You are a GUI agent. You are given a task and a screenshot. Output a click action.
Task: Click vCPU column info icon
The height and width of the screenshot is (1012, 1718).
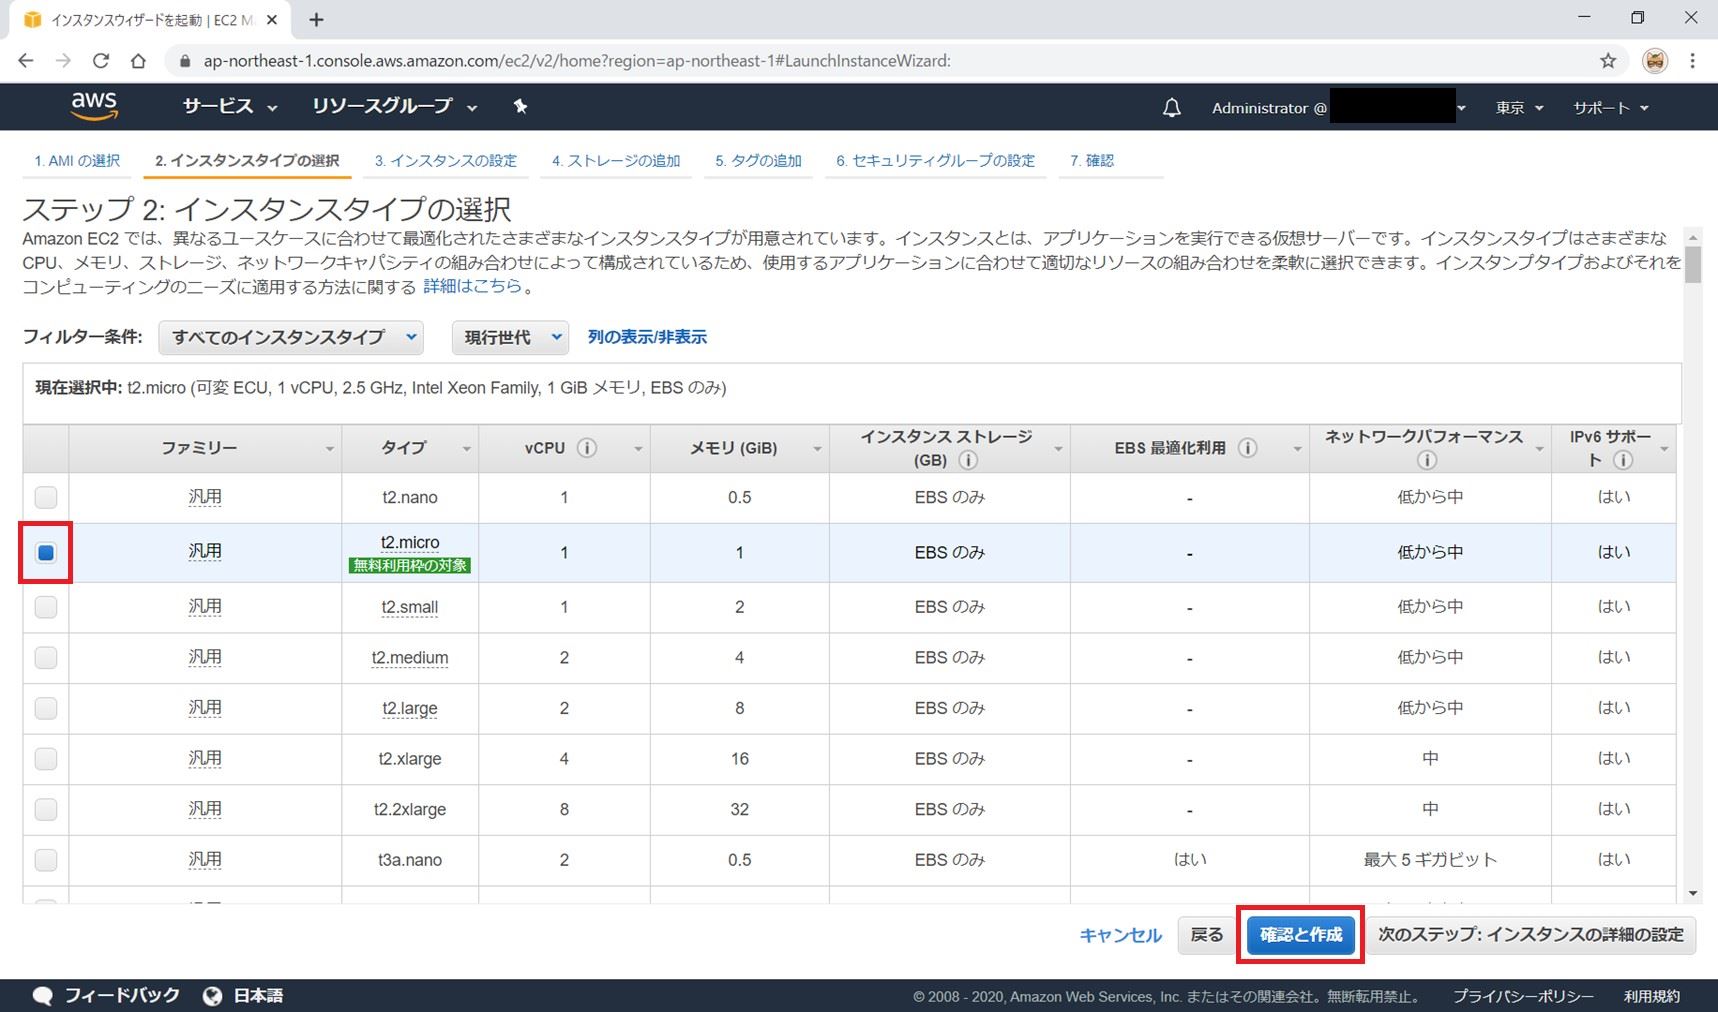tap(587, 448)
